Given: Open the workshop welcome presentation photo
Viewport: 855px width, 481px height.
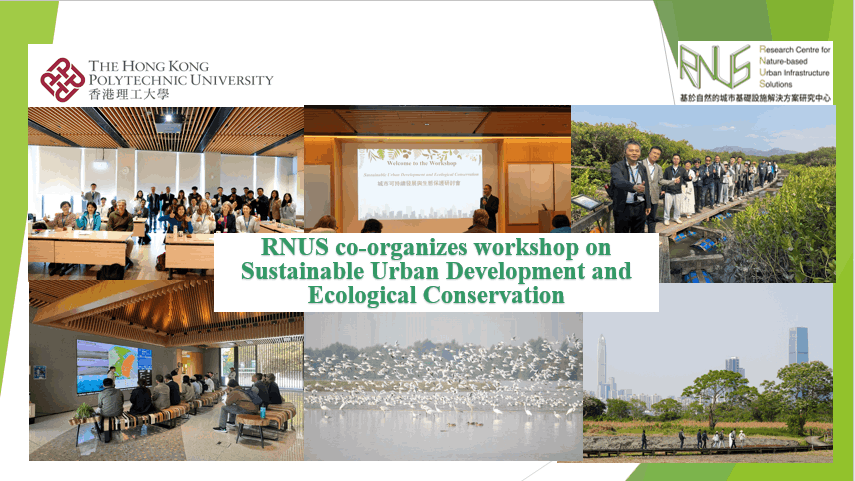Looking at the screenshot, I should click(x=437, y=169).
